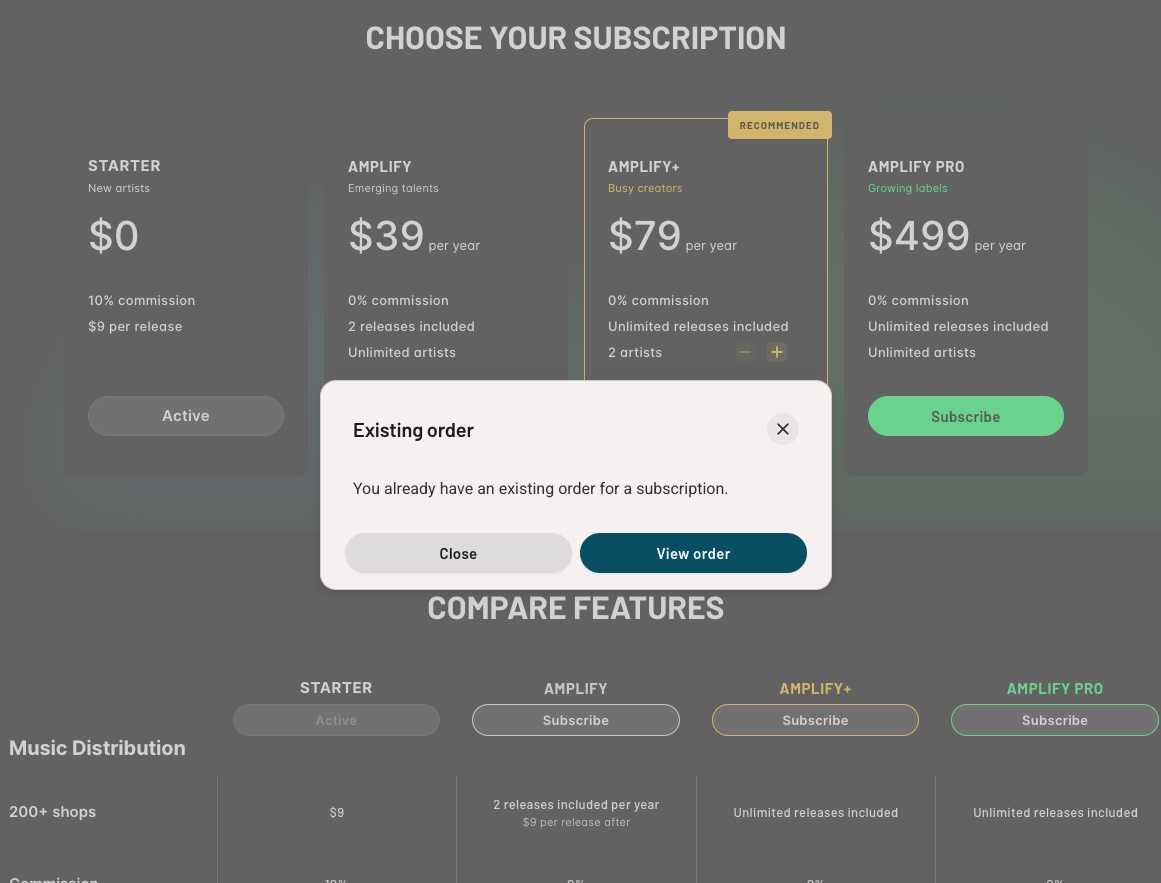Click the View order button

coord(693,553)
